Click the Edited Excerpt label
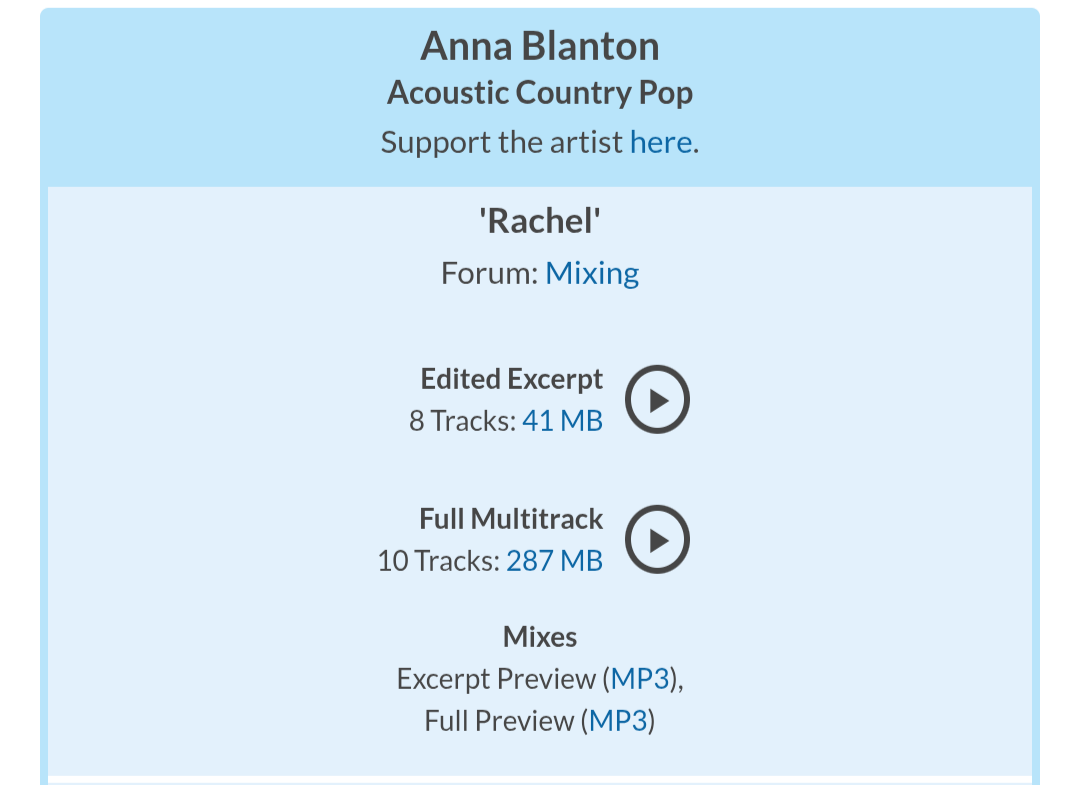Viewport: 1080px width, 785px height. point(512,379)
